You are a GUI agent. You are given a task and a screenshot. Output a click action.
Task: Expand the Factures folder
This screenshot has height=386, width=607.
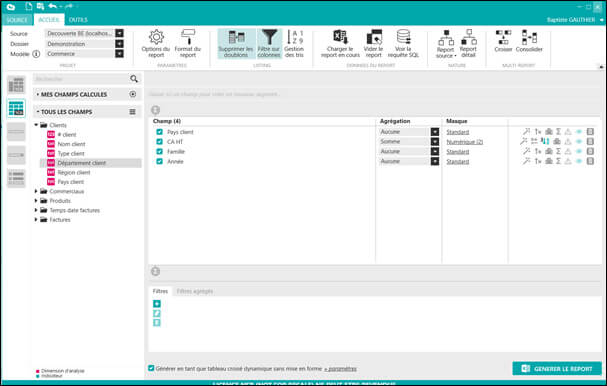(x=36, y=220)
